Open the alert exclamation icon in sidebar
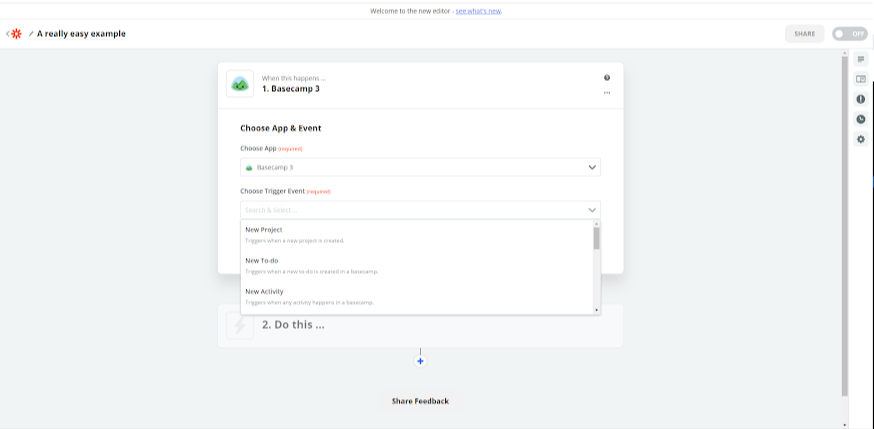Image resolution: width=874 pixels, height=429 pixels. click(861, 99)
